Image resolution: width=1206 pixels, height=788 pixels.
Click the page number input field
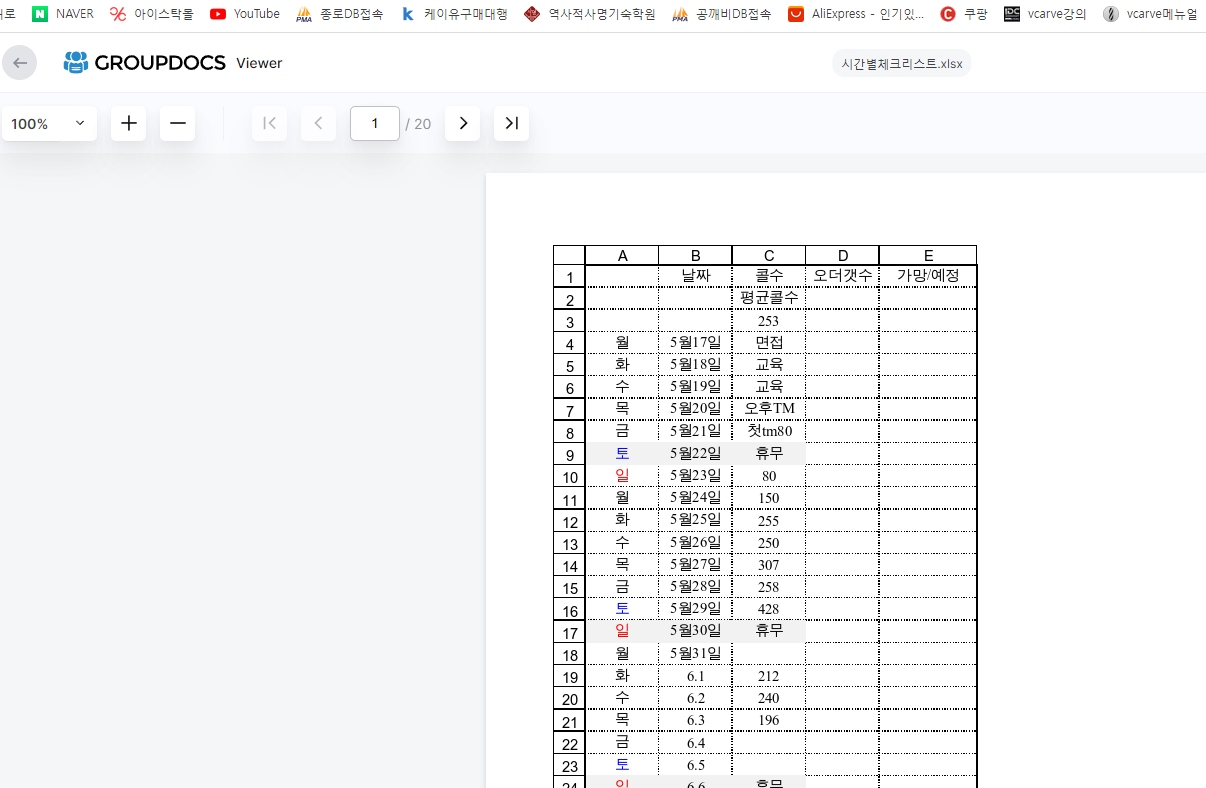375,123
